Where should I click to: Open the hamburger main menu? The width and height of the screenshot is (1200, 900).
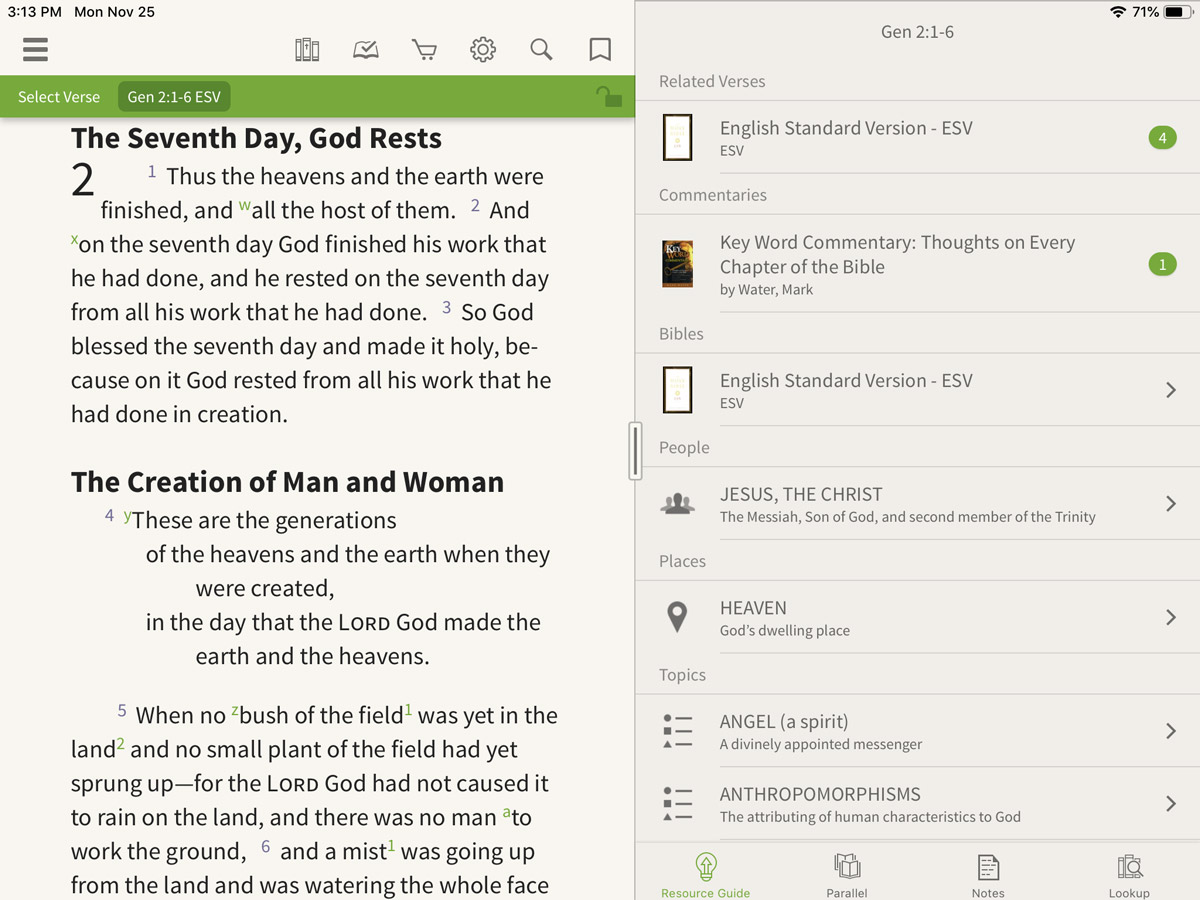point(35,49)
